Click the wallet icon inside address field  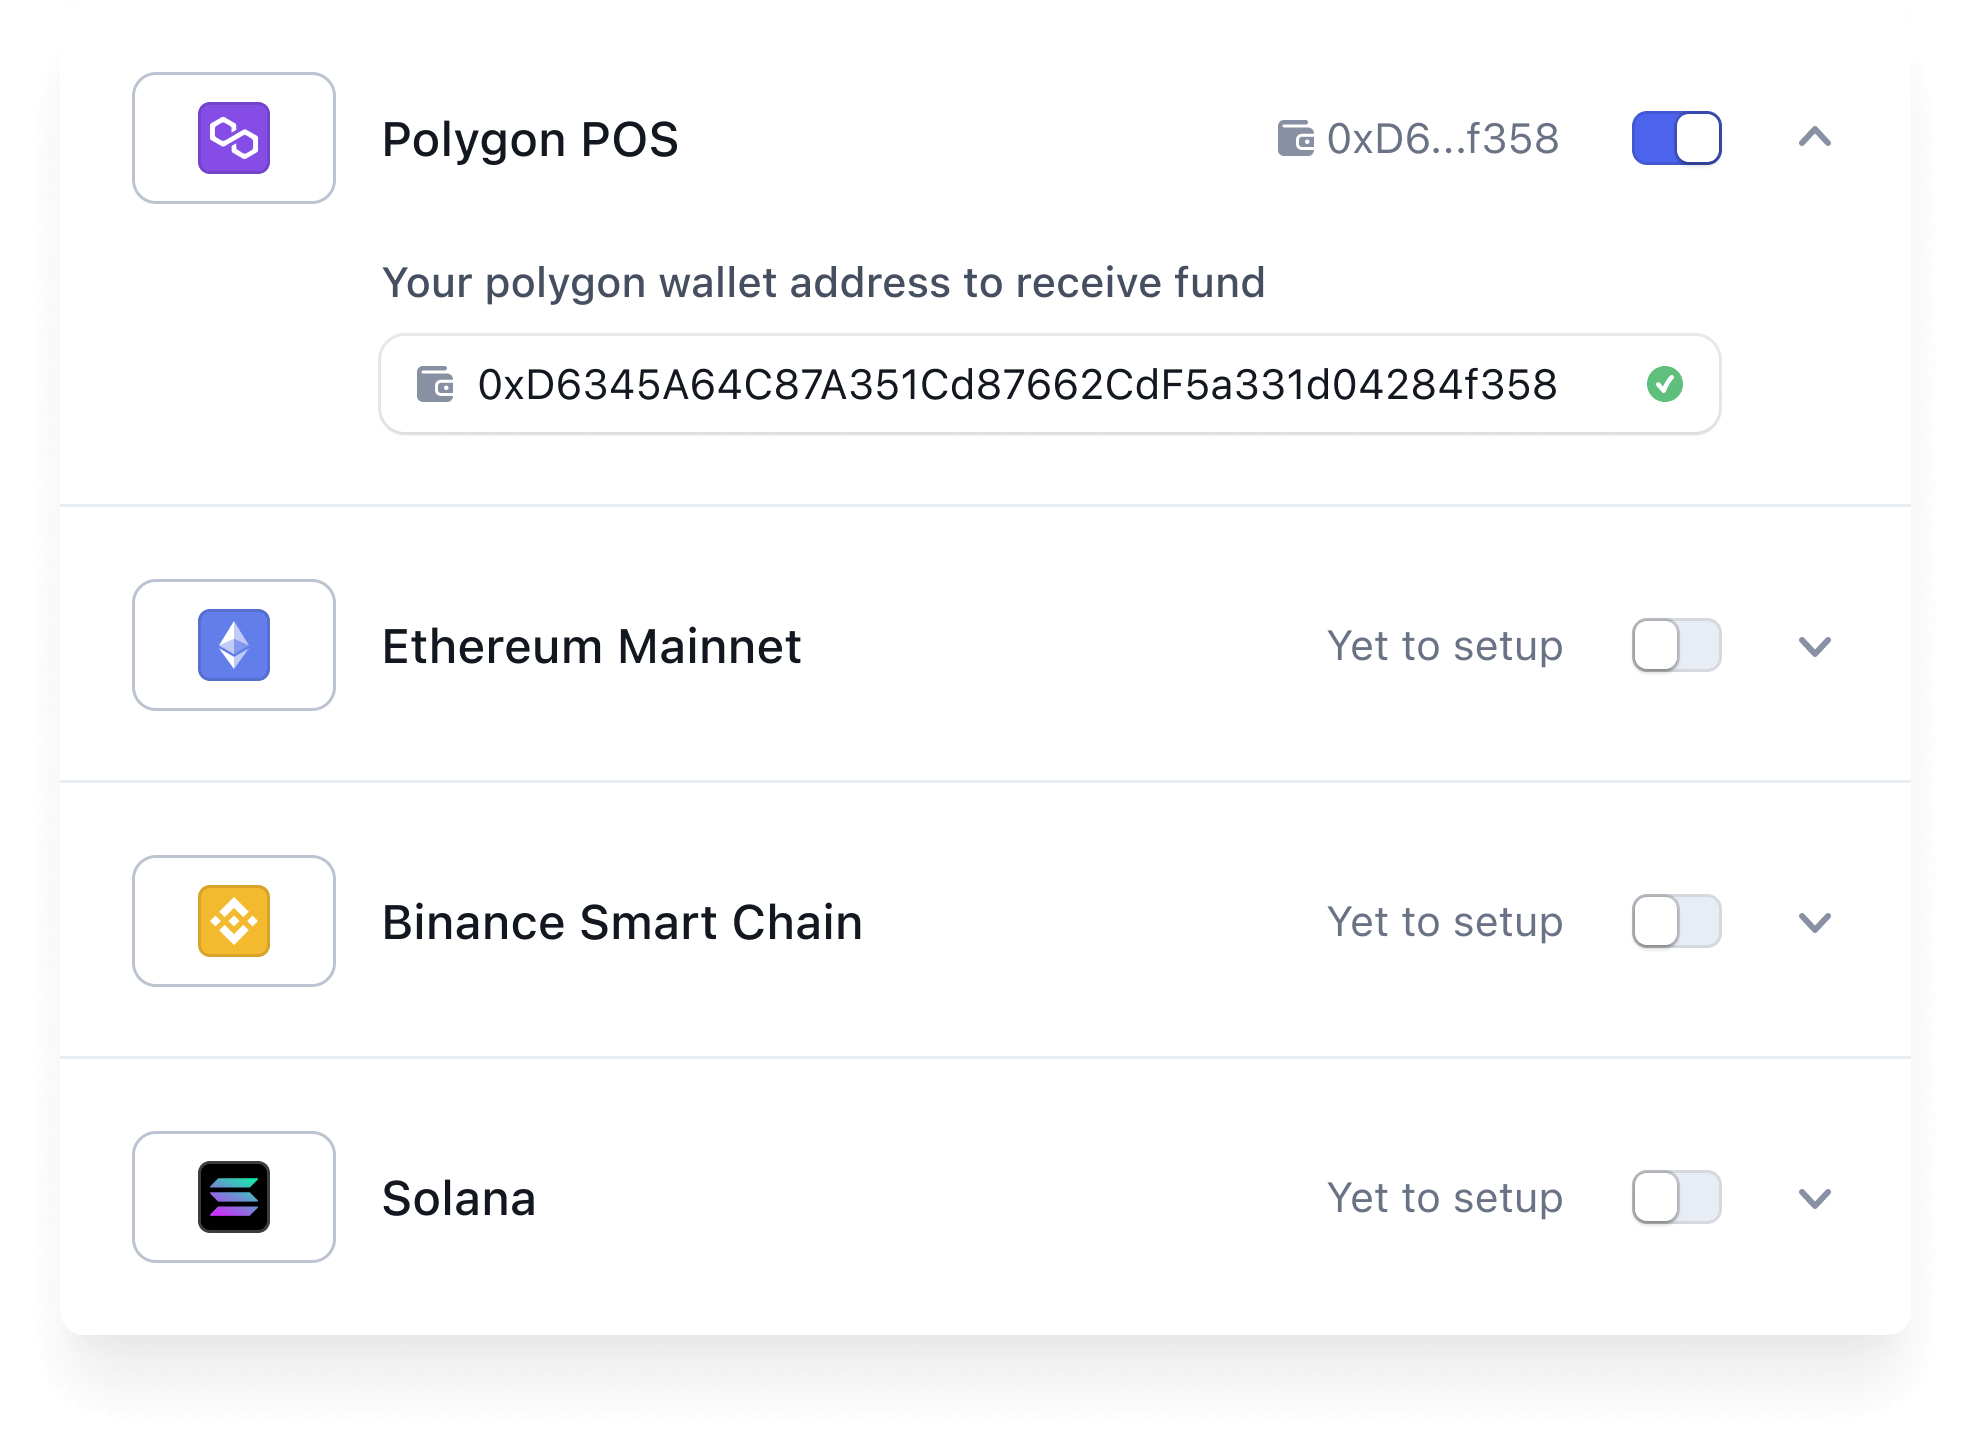coord(435,384)
